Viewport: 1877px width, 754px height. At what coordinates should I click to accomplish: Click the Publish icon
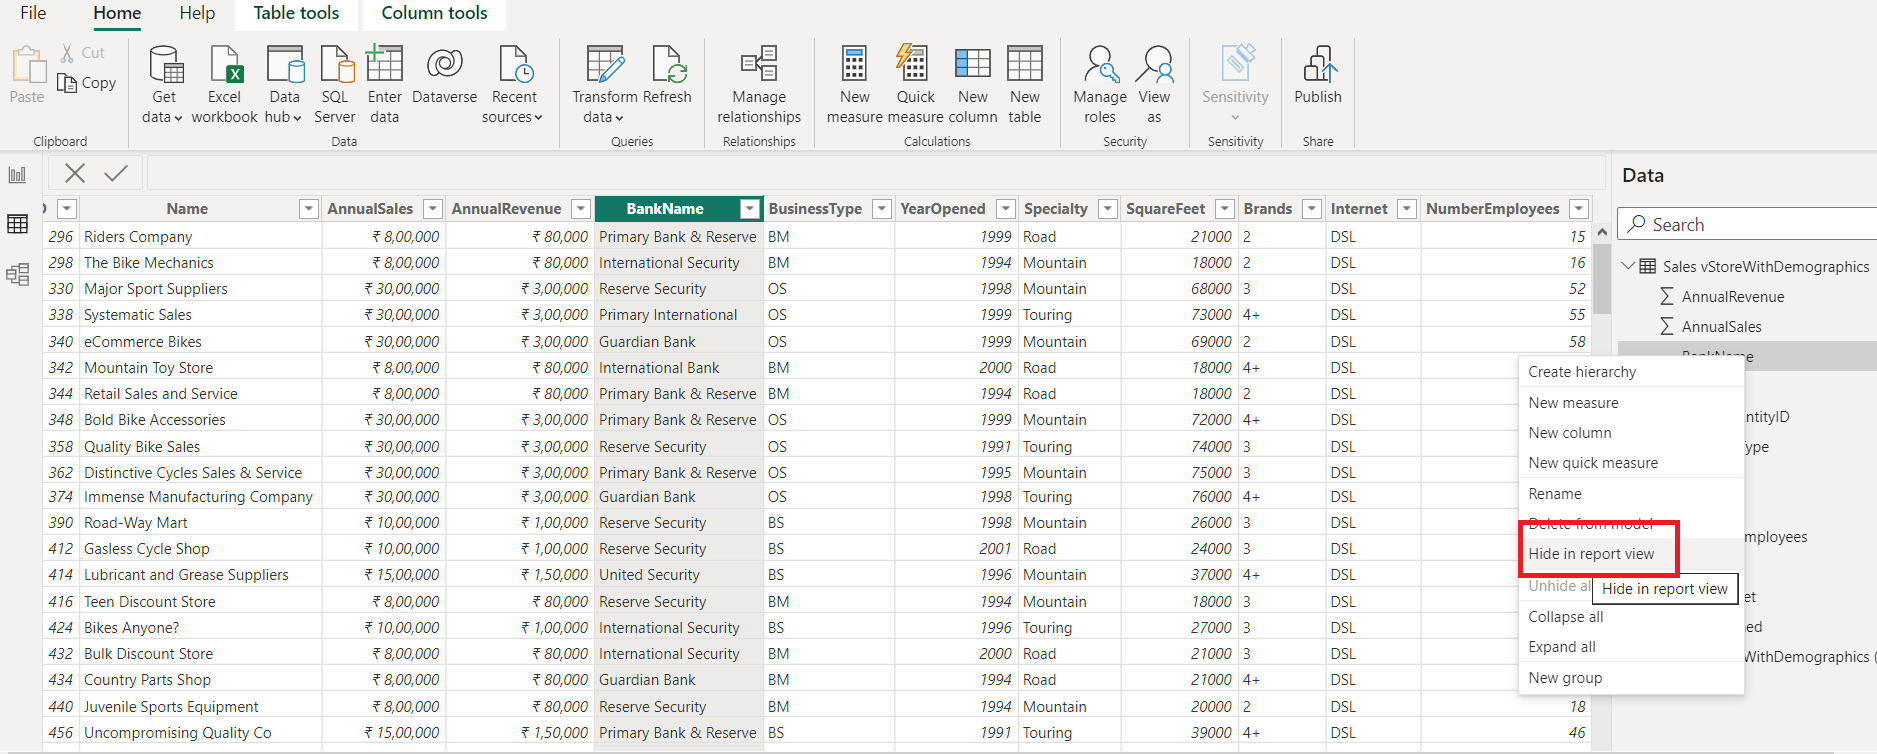(1319, 64)
